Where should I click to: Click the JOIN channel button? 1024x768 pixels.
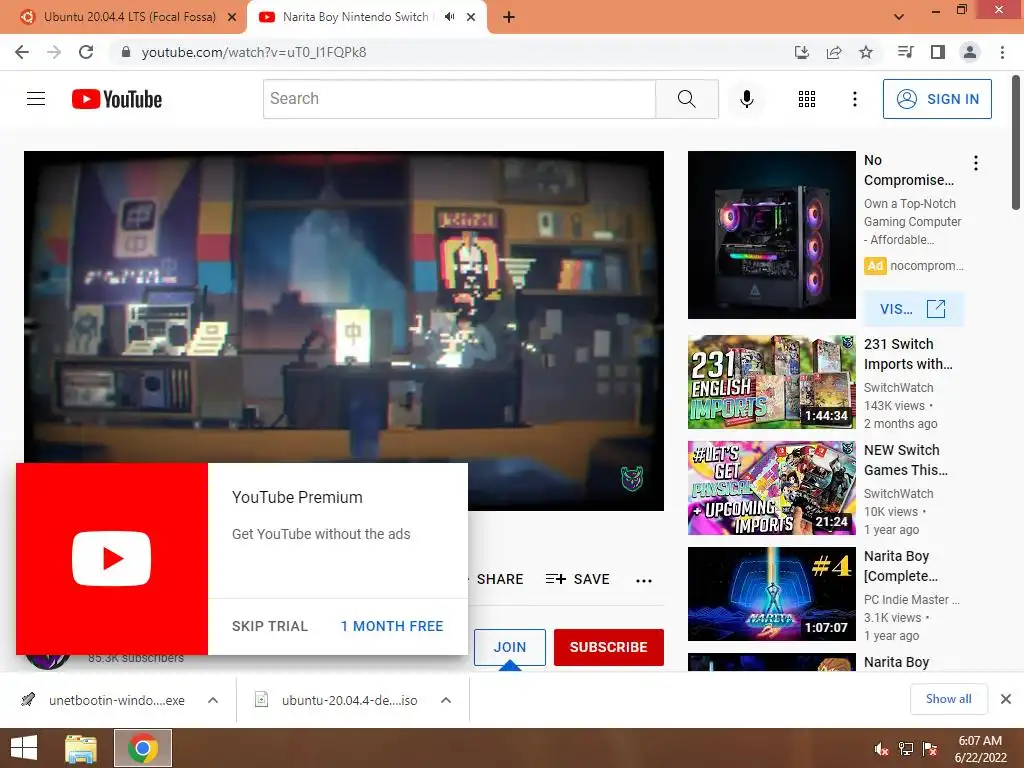click(509, 647)
